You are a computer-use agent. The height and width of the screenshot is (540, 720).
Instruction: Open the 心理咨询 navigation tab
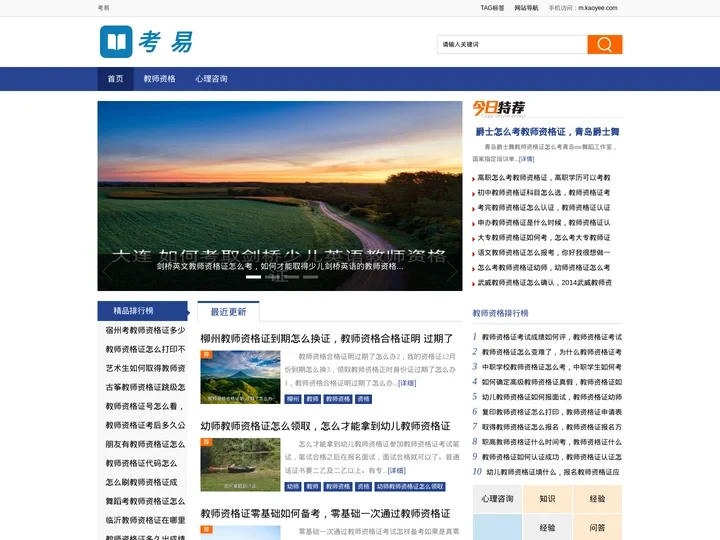pos(211,79)
